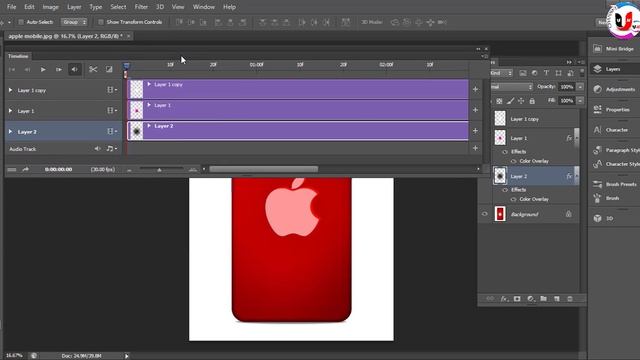Screen dimensions: 640x360
Task: Click the scissors Split at Playhead icon
Action: pyautogui.click(x=93, y=69)
